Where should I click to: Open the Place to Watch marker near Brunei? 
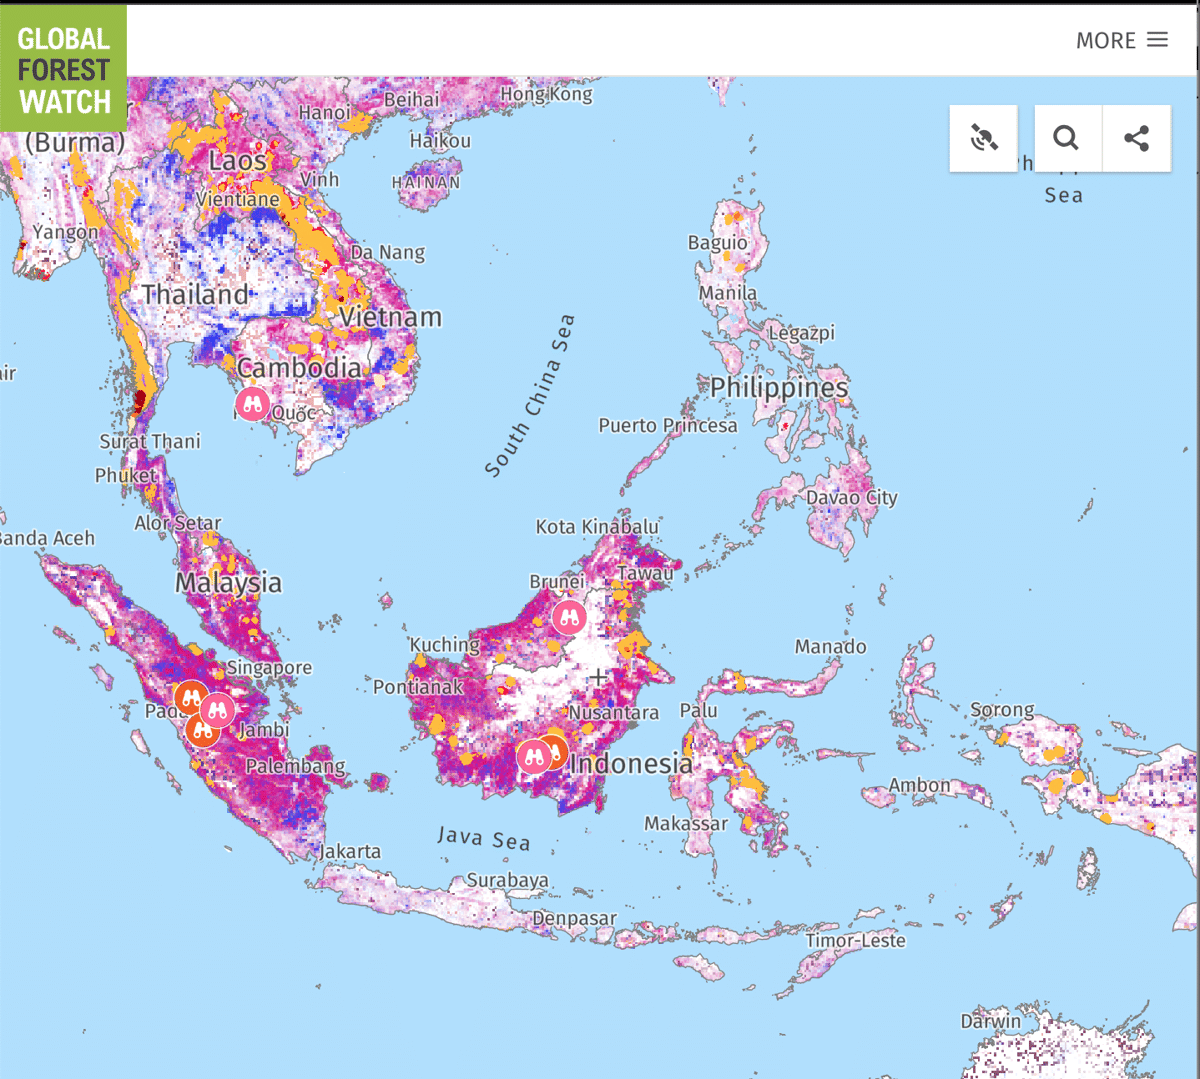[x=568, y=617]
